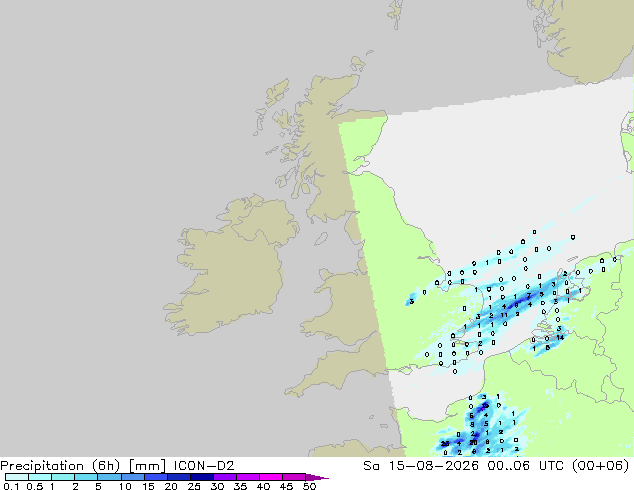The width and height of the screenshot is (634, 490).
Task: Click the 10–15 mm legend color box
Action: point(133,477)
